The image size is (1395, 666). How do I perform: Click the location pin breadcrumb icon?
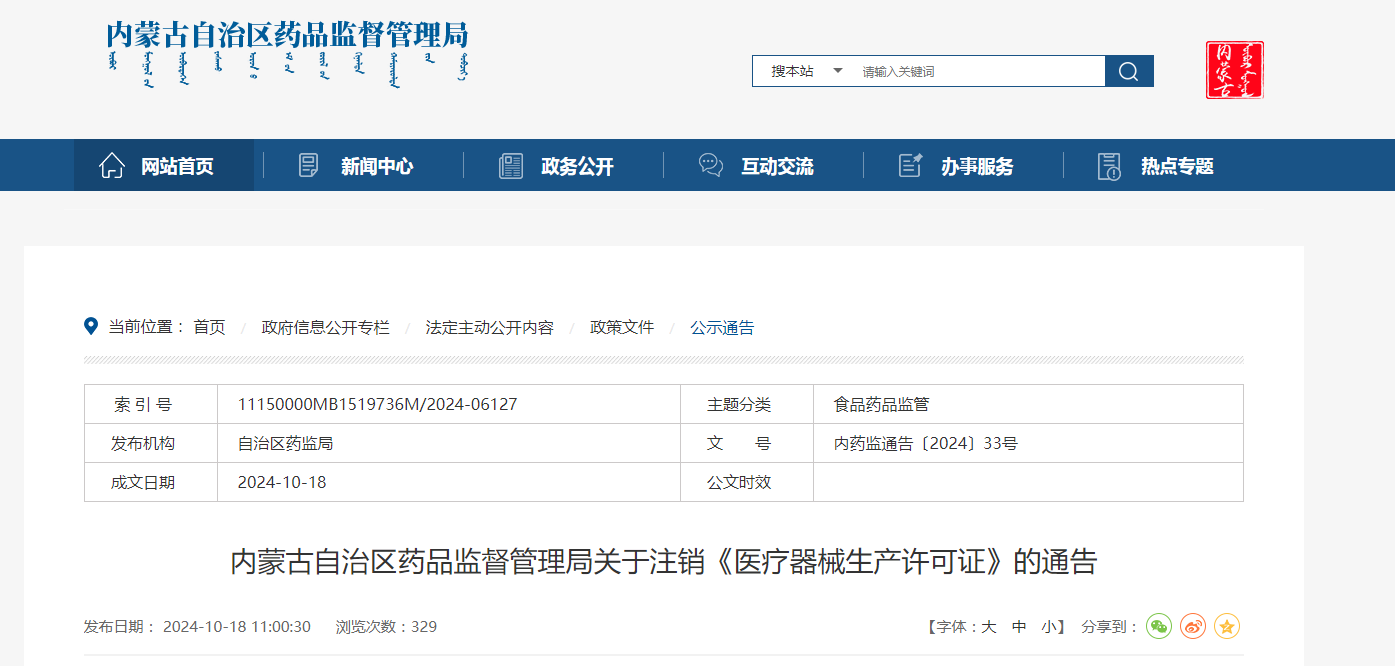(x=91, y=327)
